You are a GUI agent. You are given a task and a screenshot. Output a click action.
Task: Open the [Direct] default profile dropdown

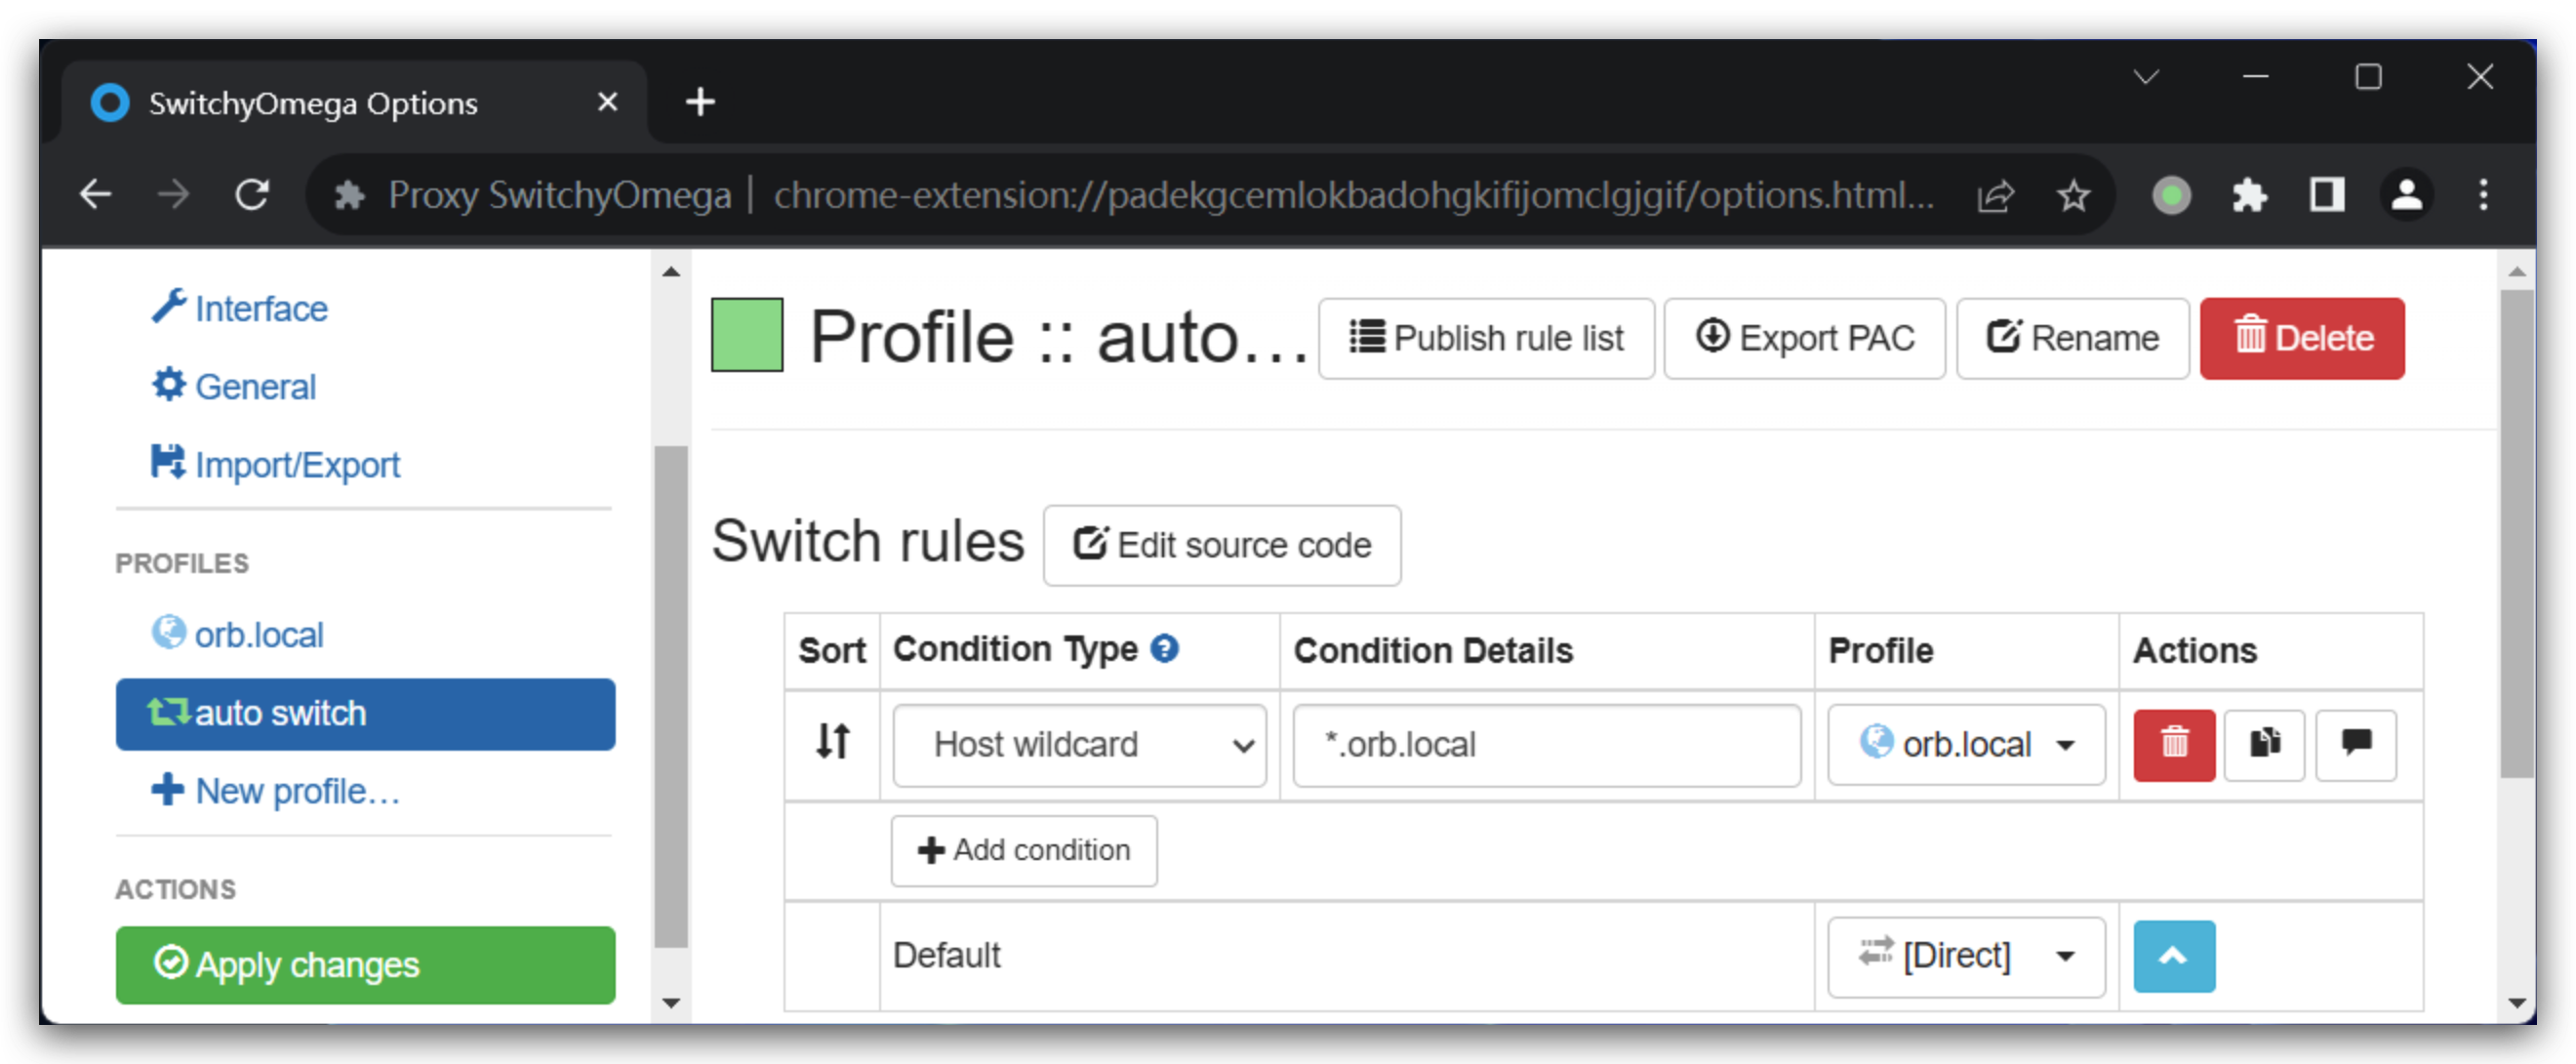1965,956
